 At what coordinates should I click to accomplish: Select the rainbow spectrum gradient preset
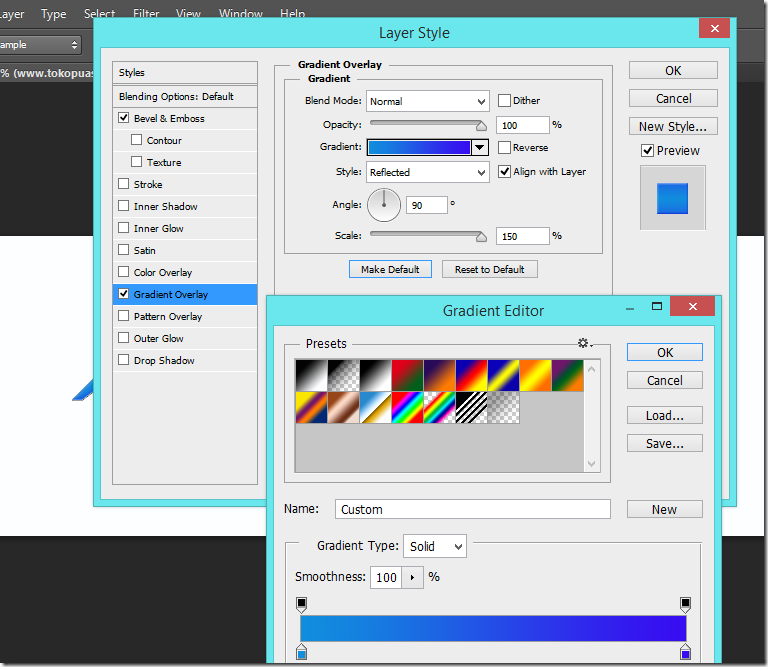407,407
